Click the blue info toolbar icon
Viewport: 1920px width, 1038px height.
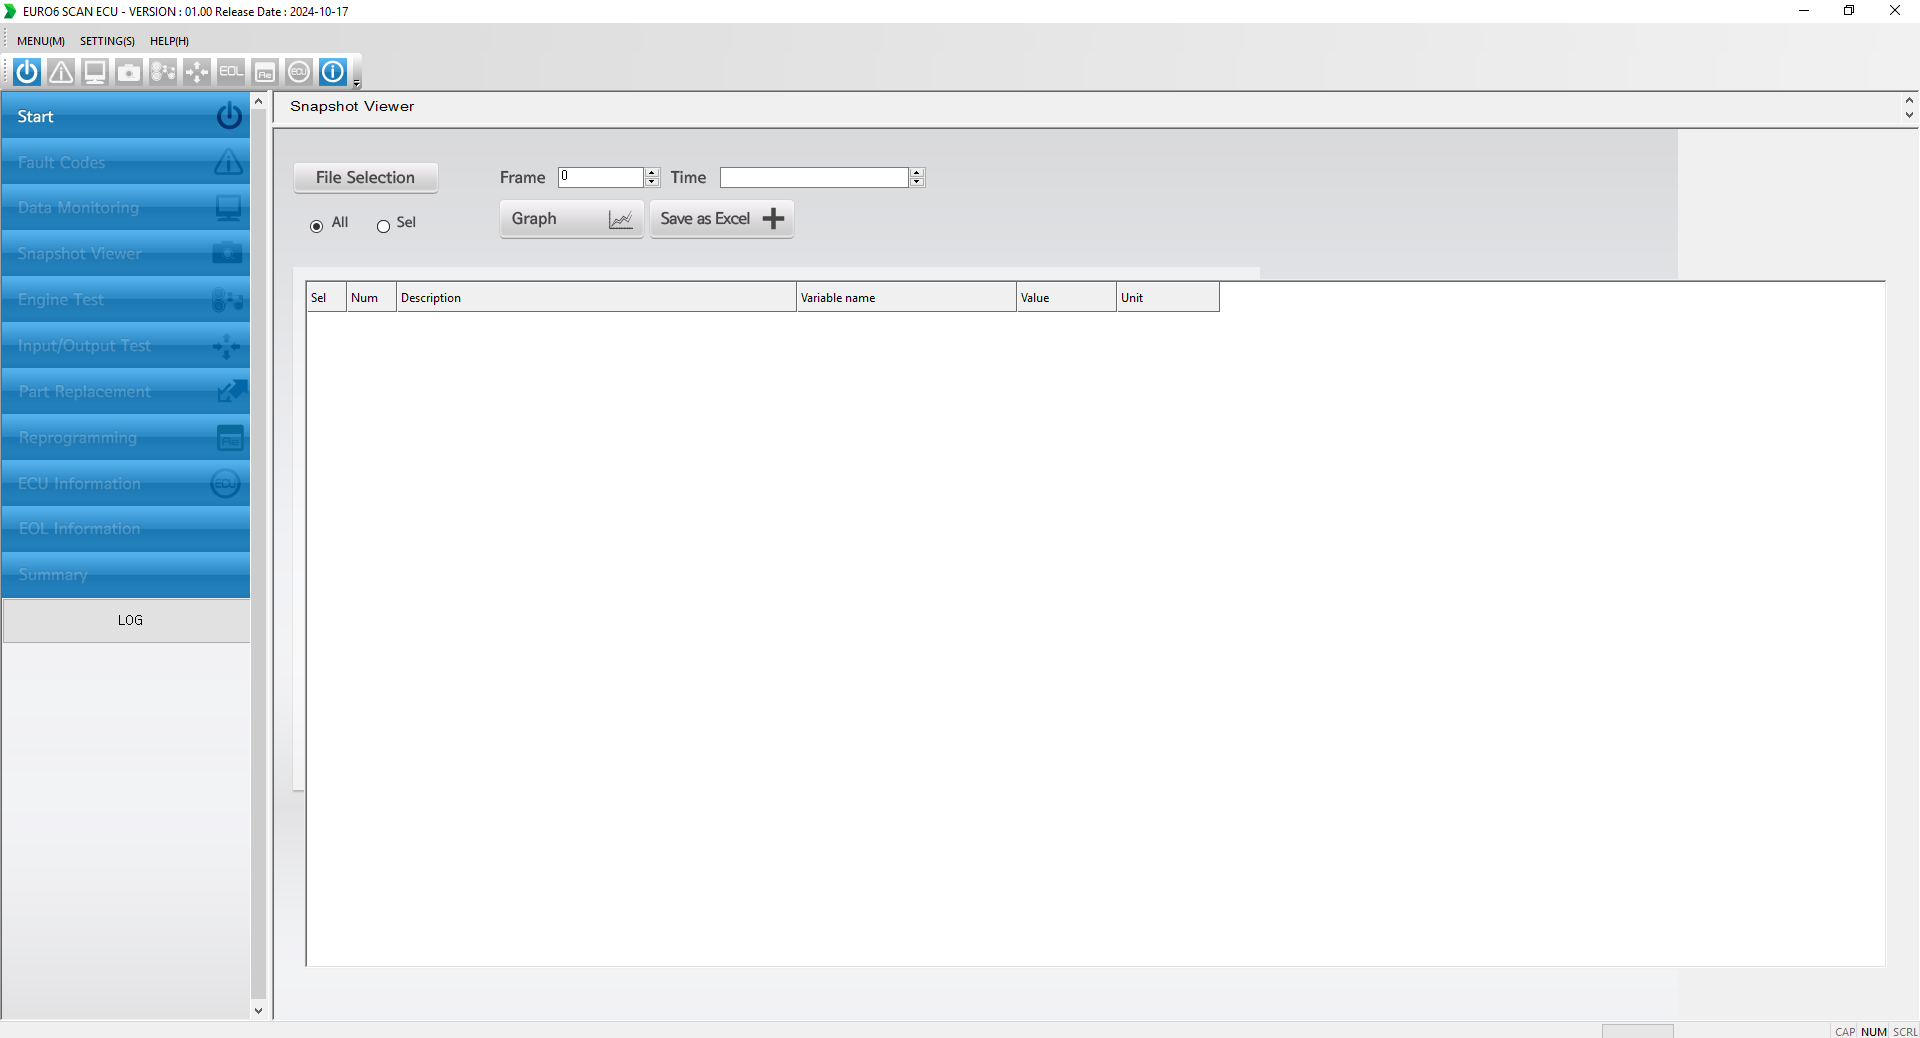333,72
